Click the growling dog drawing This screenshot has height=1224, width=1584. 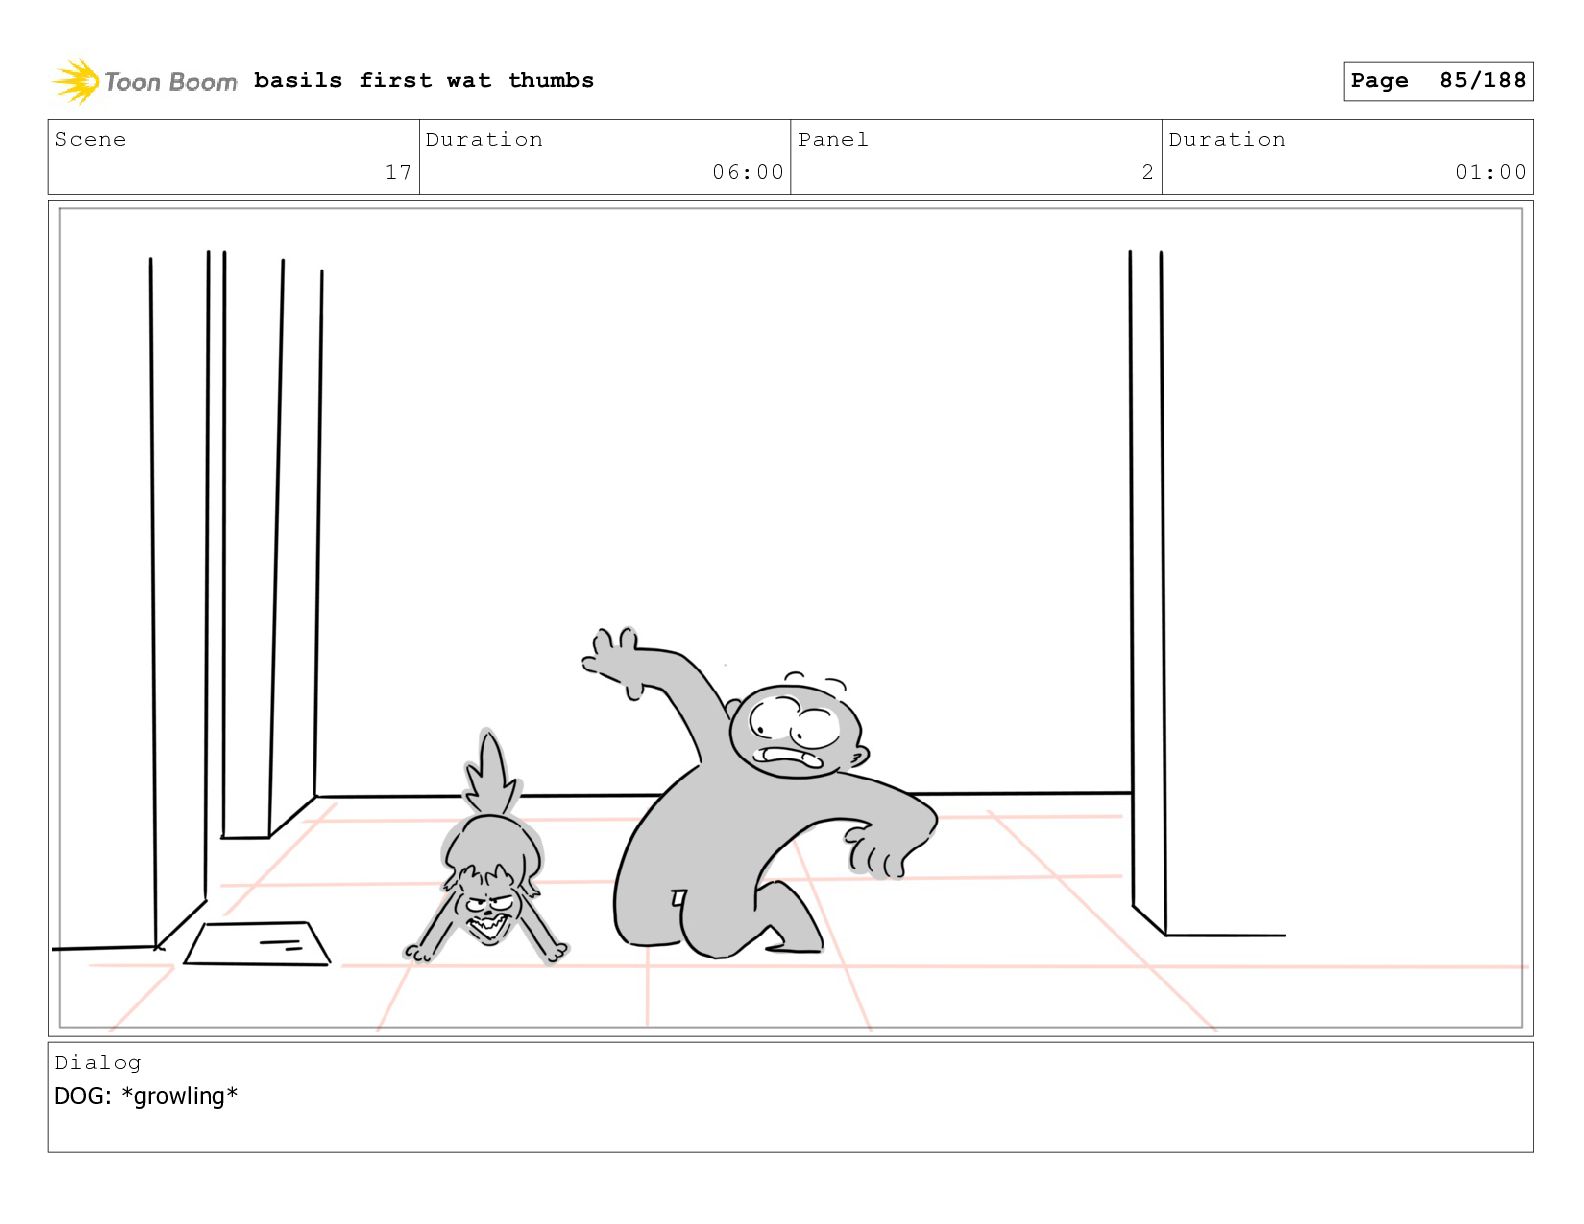click(x=488, y=848)
